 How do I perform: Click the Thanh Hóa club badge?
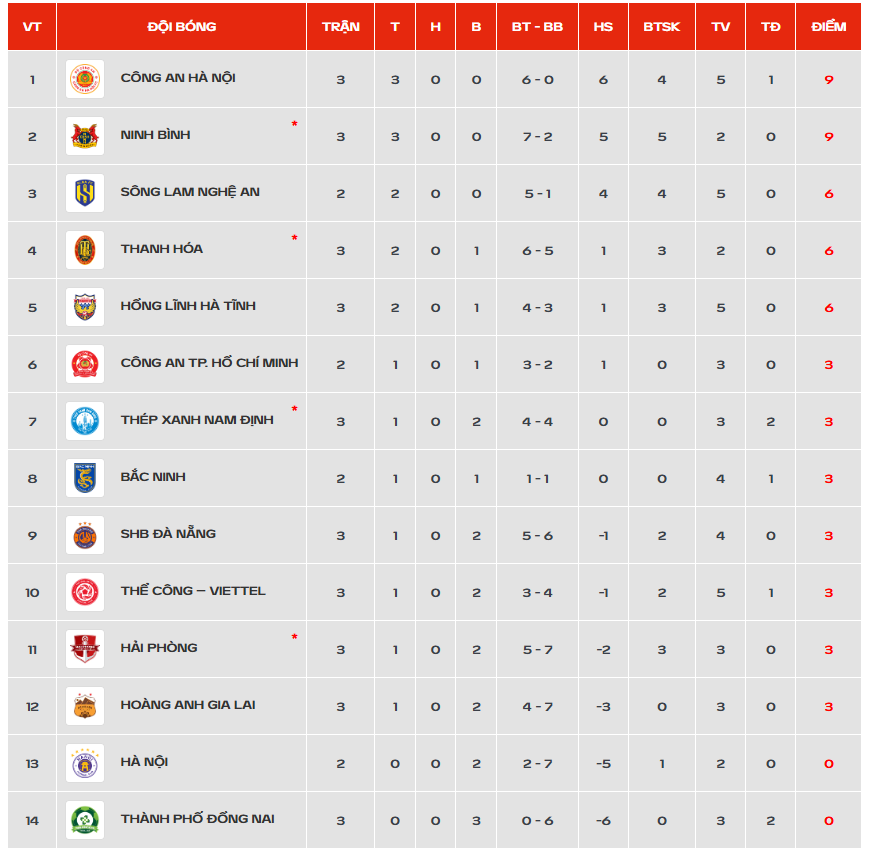click(85, 250)
